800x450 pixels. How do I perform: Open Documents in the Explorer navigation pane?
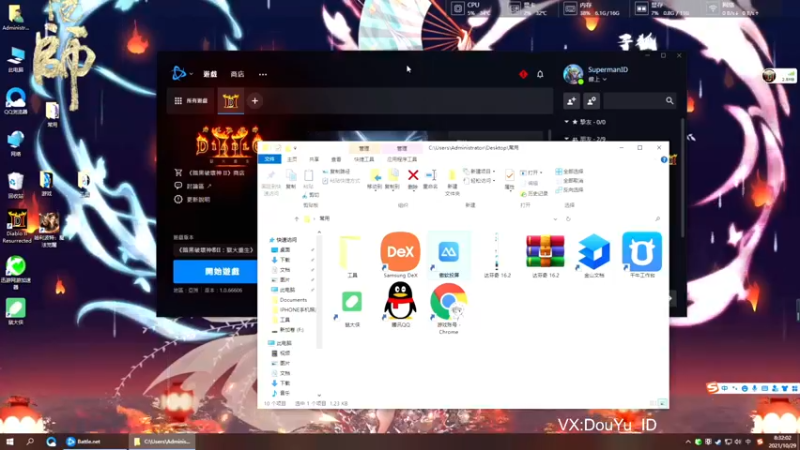pyautogui.click(x=293, y=300)
